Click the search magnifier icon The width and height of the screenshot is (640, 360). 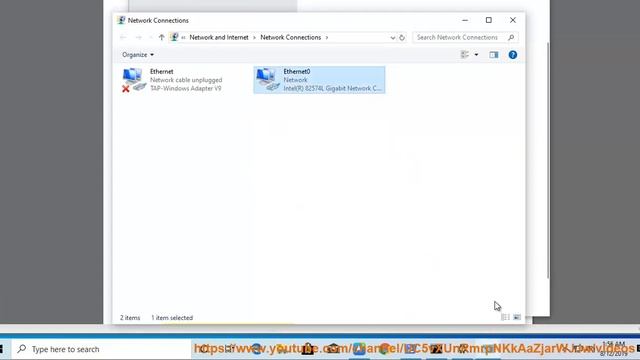pyautogui.click(x=511, y=38)
